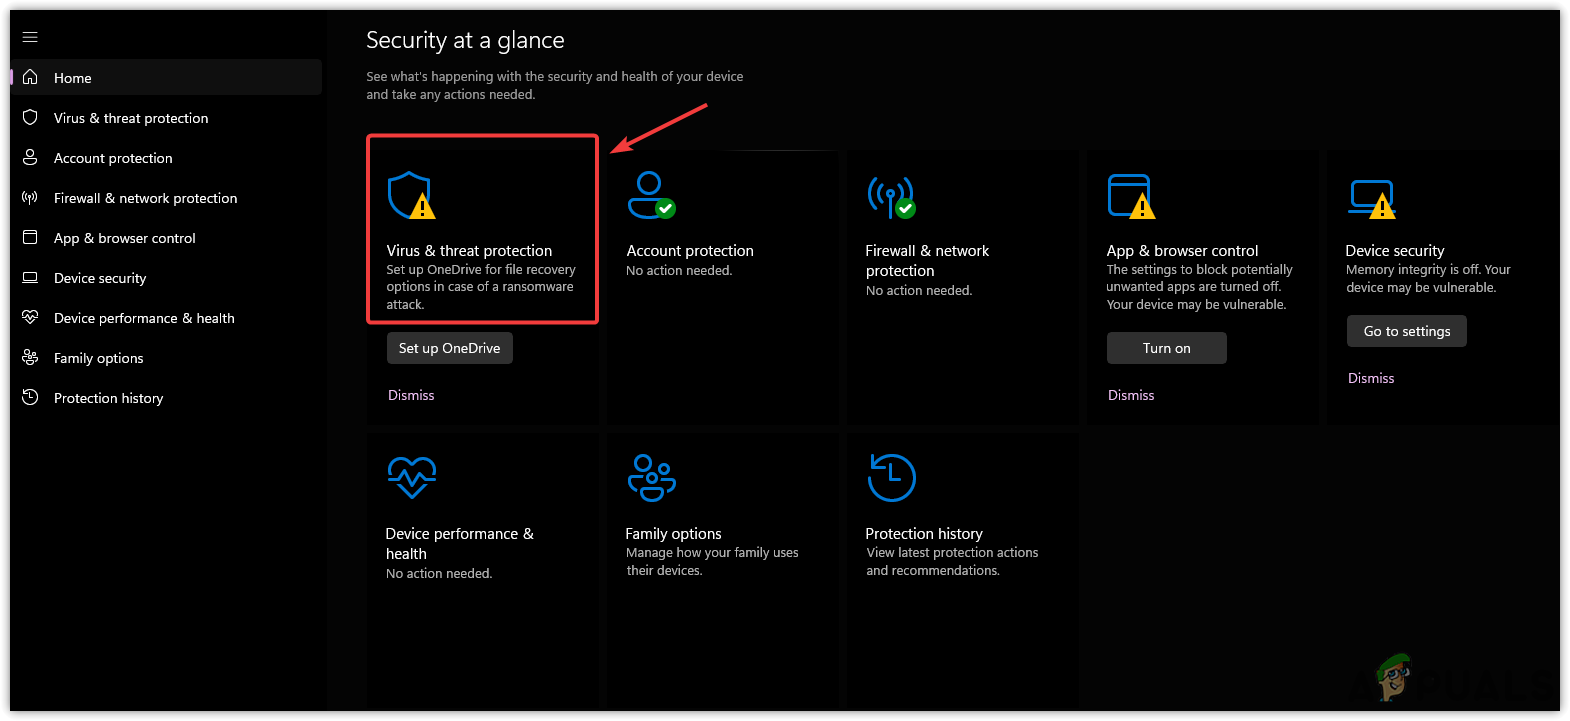The image size is (1570, 721).
Task: Select Firewall & network protection in sidebar
Action: pyautogui.click(x=145, y=198)
